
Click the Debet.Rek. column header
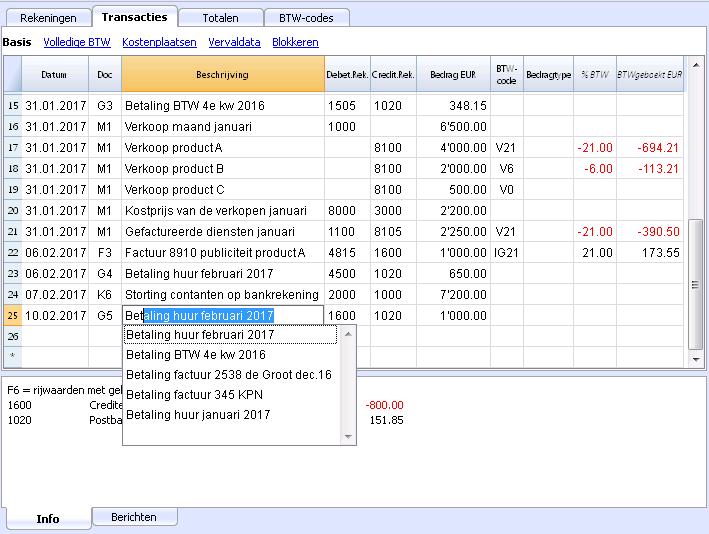pos(347,75)
